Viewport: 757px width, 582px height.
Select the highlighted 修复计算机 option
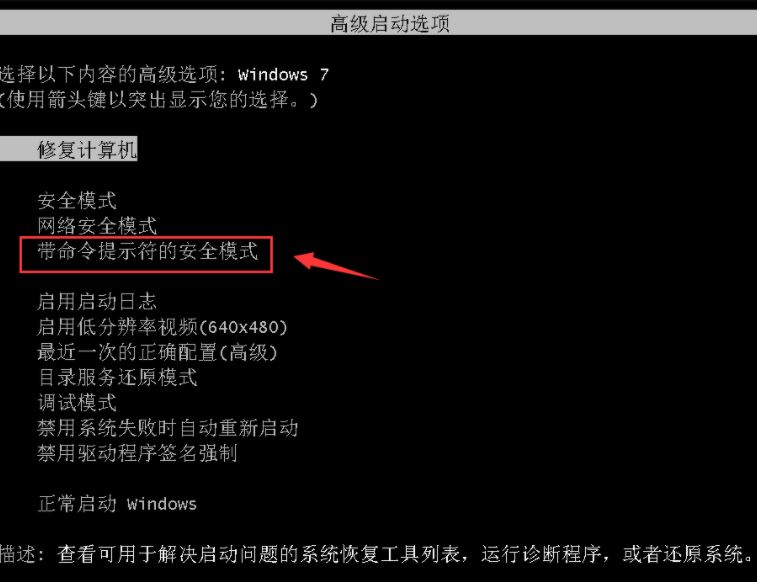pyautogui.click(x=69, y=149)
